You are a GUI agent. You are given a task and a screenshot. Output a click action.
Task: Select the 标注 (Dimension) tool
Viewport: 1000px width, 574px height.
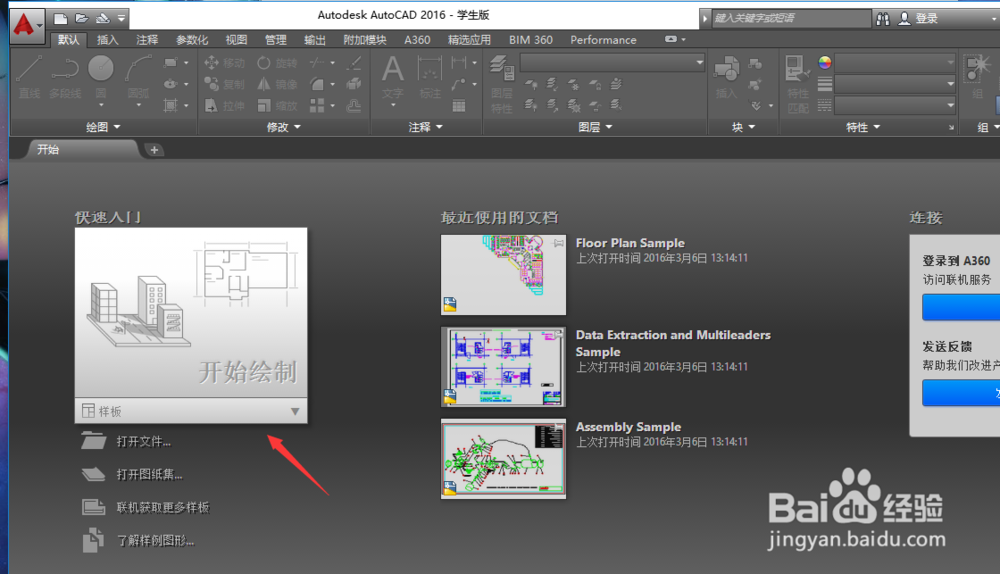tap(430, 78)
